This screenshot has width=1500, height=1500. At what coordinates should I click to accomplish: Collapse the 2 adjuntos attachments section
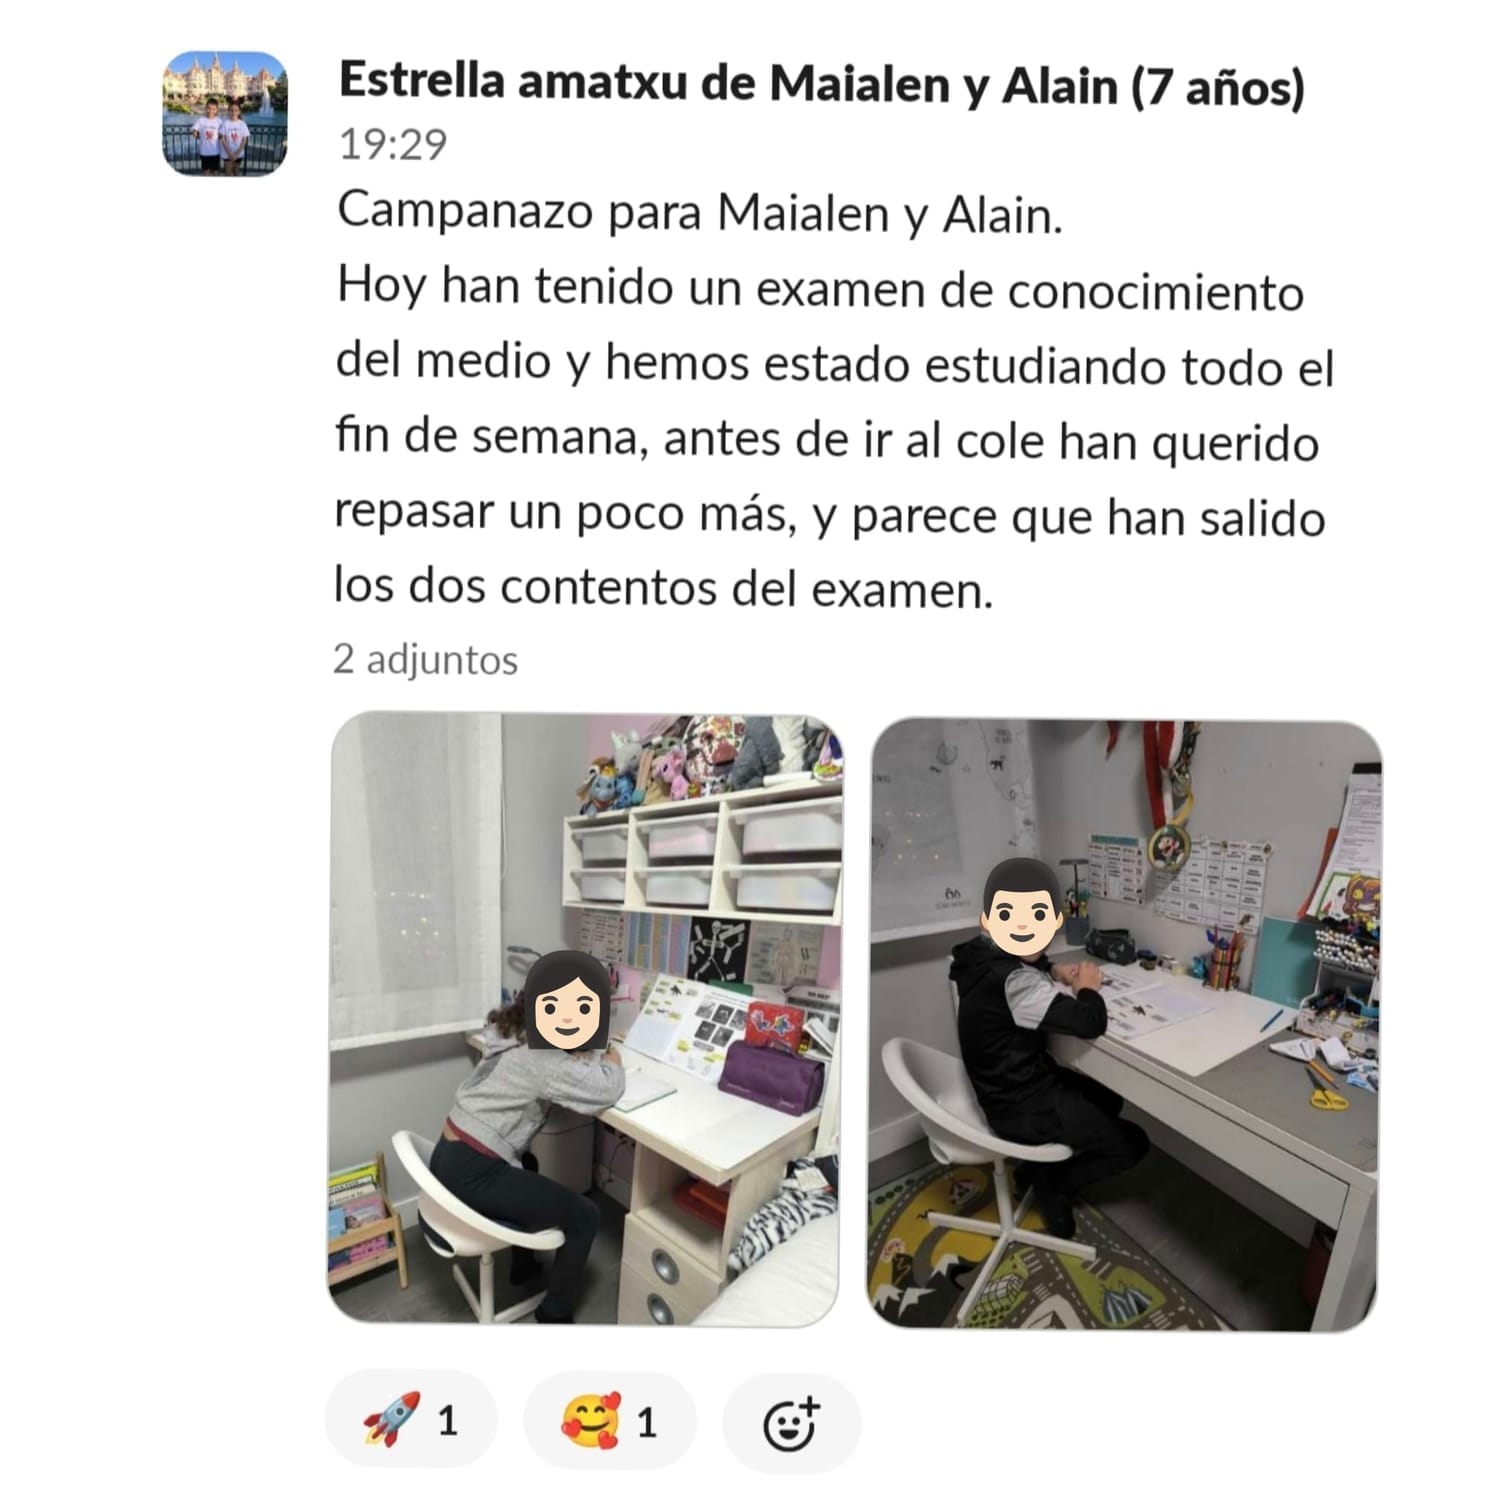click(x=426, y=660)
